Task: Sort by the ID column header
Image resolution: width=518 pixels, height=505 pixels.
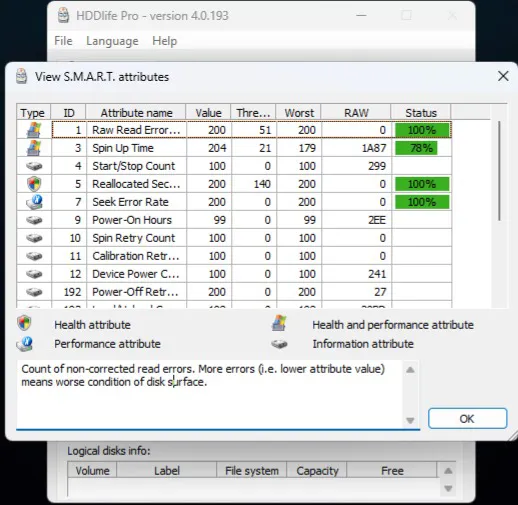Action: 69,113
